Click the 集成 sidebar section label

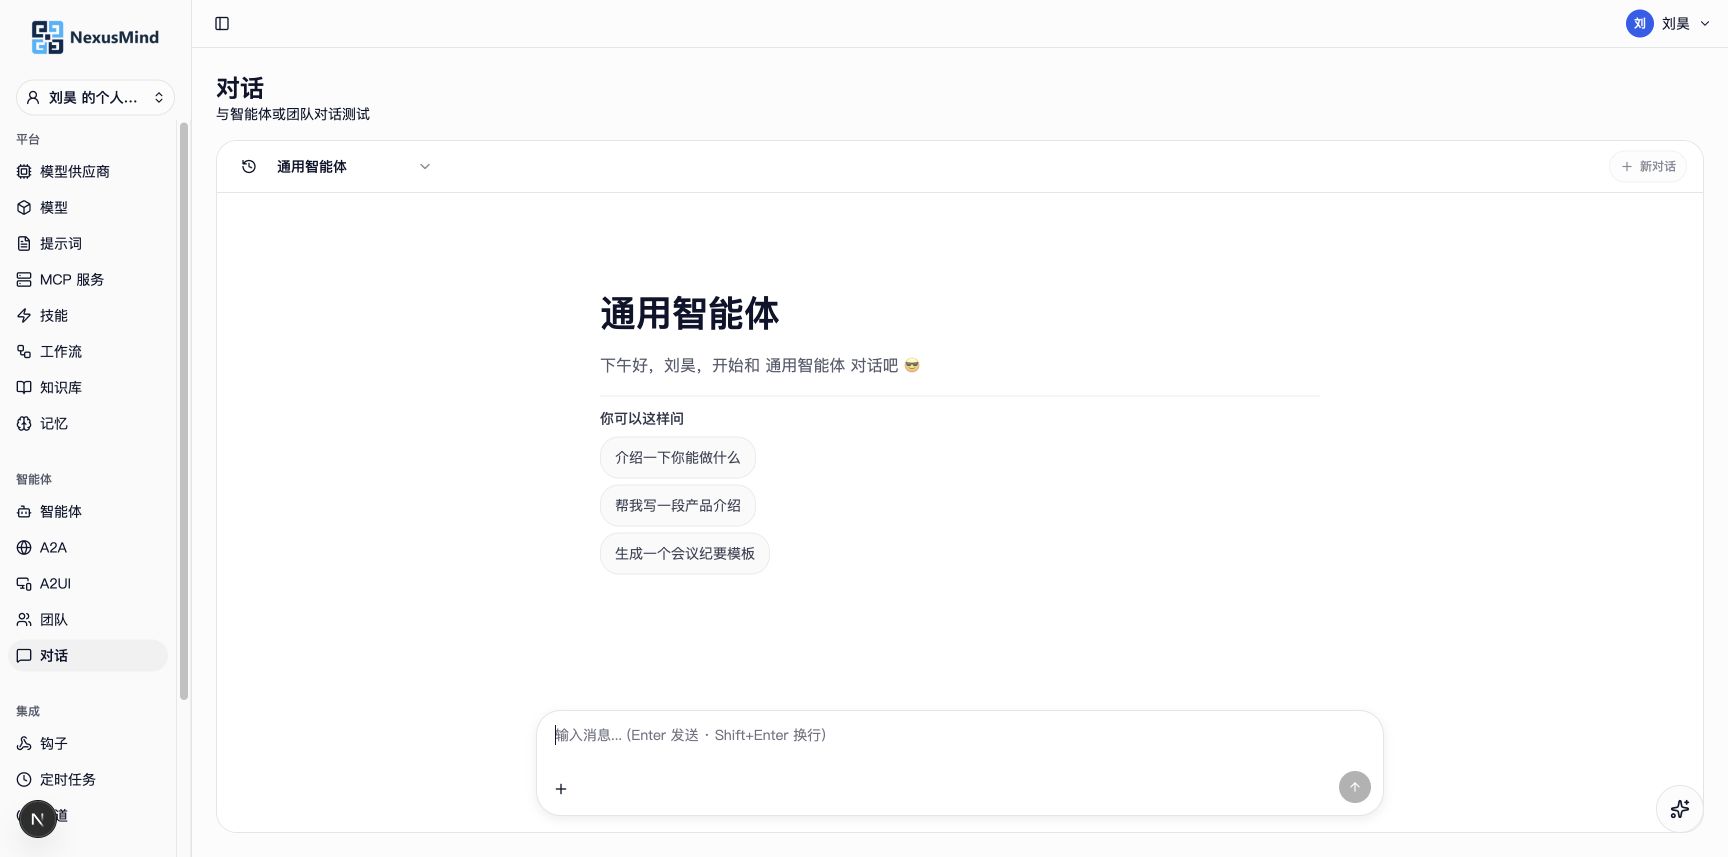tap(28, 712)
